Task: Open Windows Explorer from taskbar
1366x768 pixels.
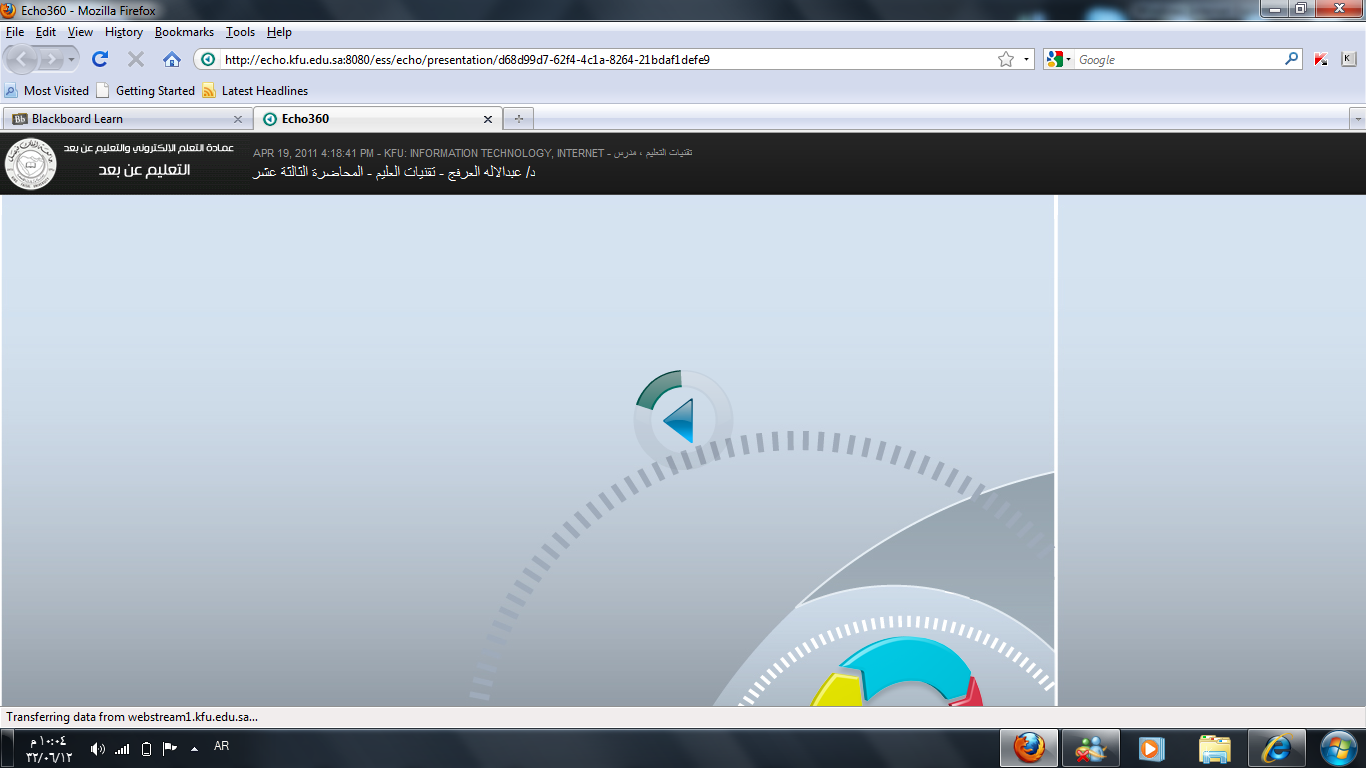Action: (1215, 748)
